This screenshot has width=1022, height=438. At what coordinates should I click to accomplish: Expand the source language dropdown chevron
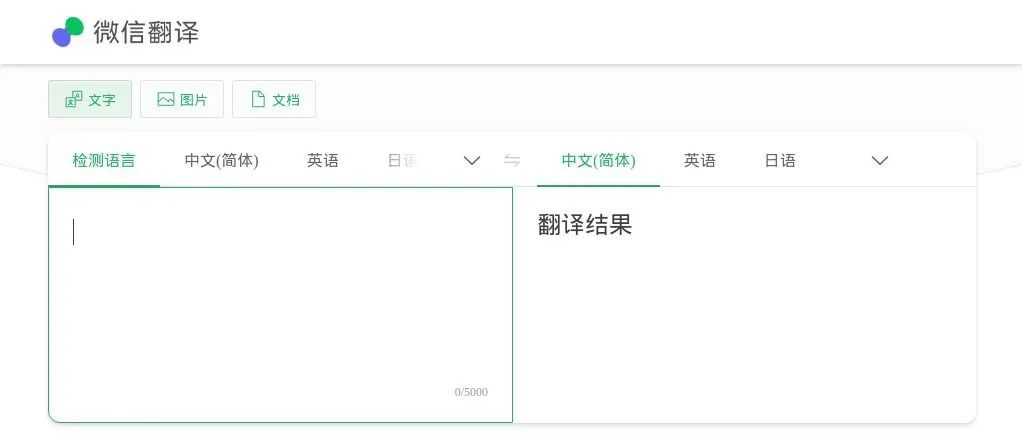click(471, 160)
